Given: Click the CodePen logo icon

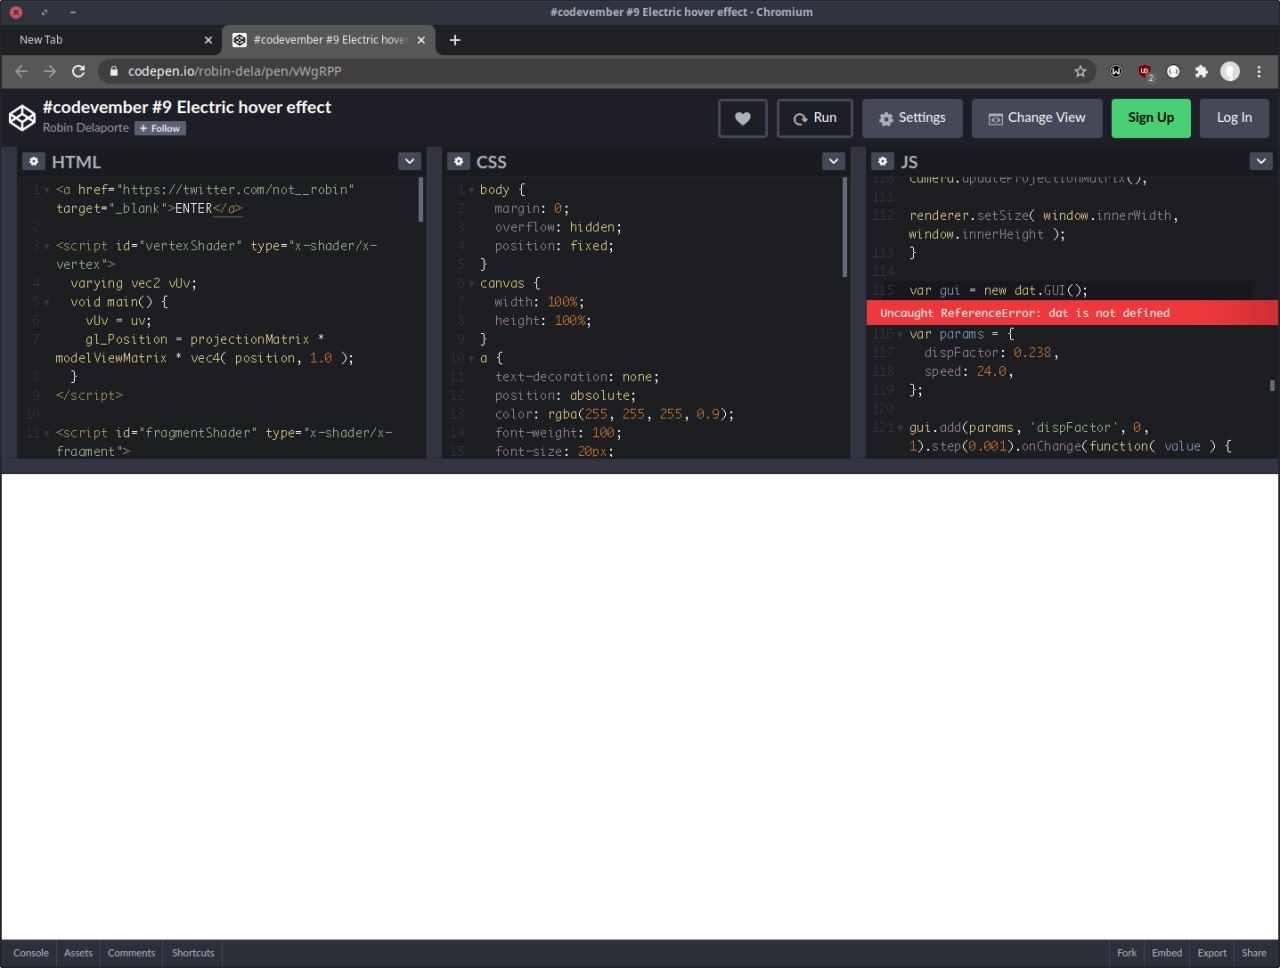Looking at the screenshot, I should [22, 117].
